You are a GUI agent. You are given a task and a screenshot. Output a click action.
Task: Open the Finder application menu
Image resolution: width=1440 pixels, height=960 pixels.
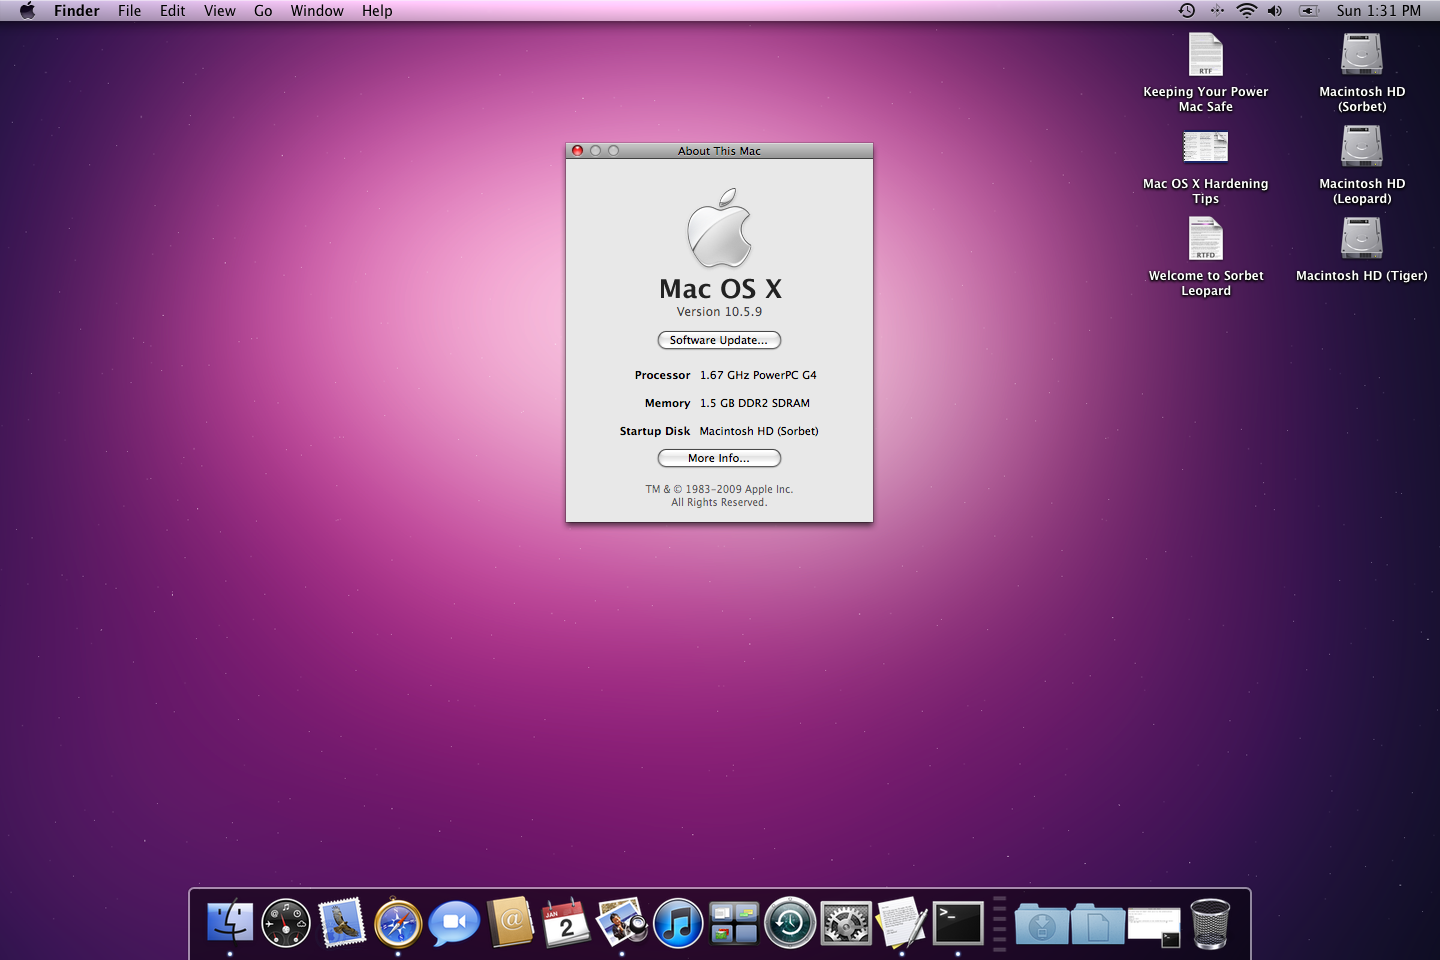[77, 11]
